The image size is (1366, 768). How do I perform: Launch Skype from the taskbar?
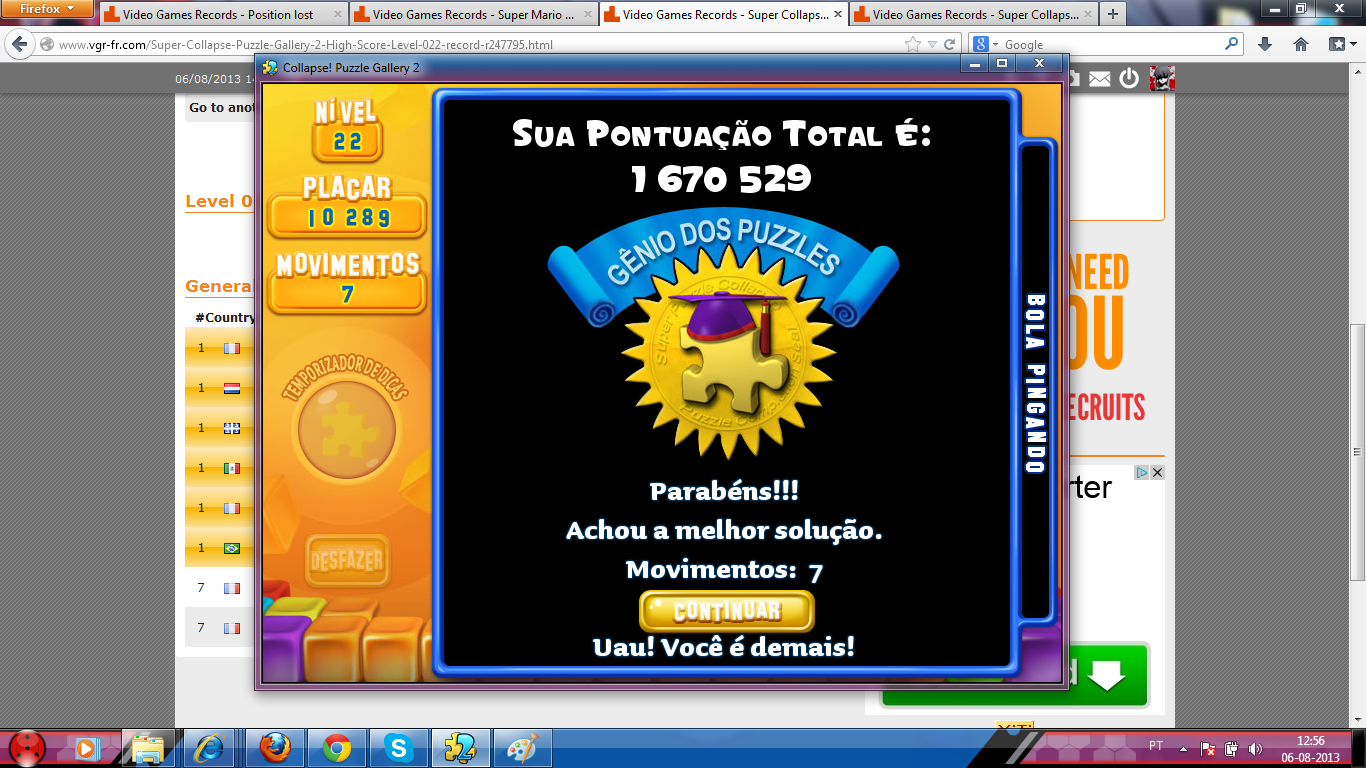point(399,748)
